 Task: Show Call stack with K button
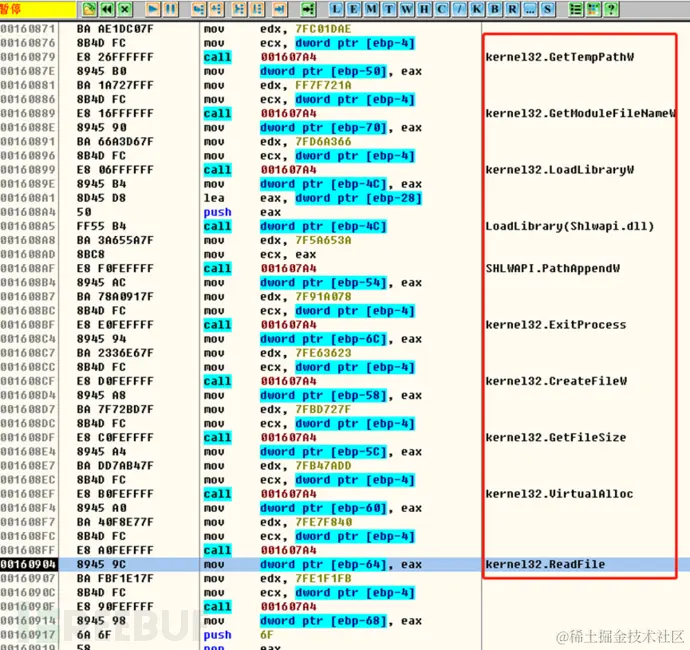click(477, 9)
